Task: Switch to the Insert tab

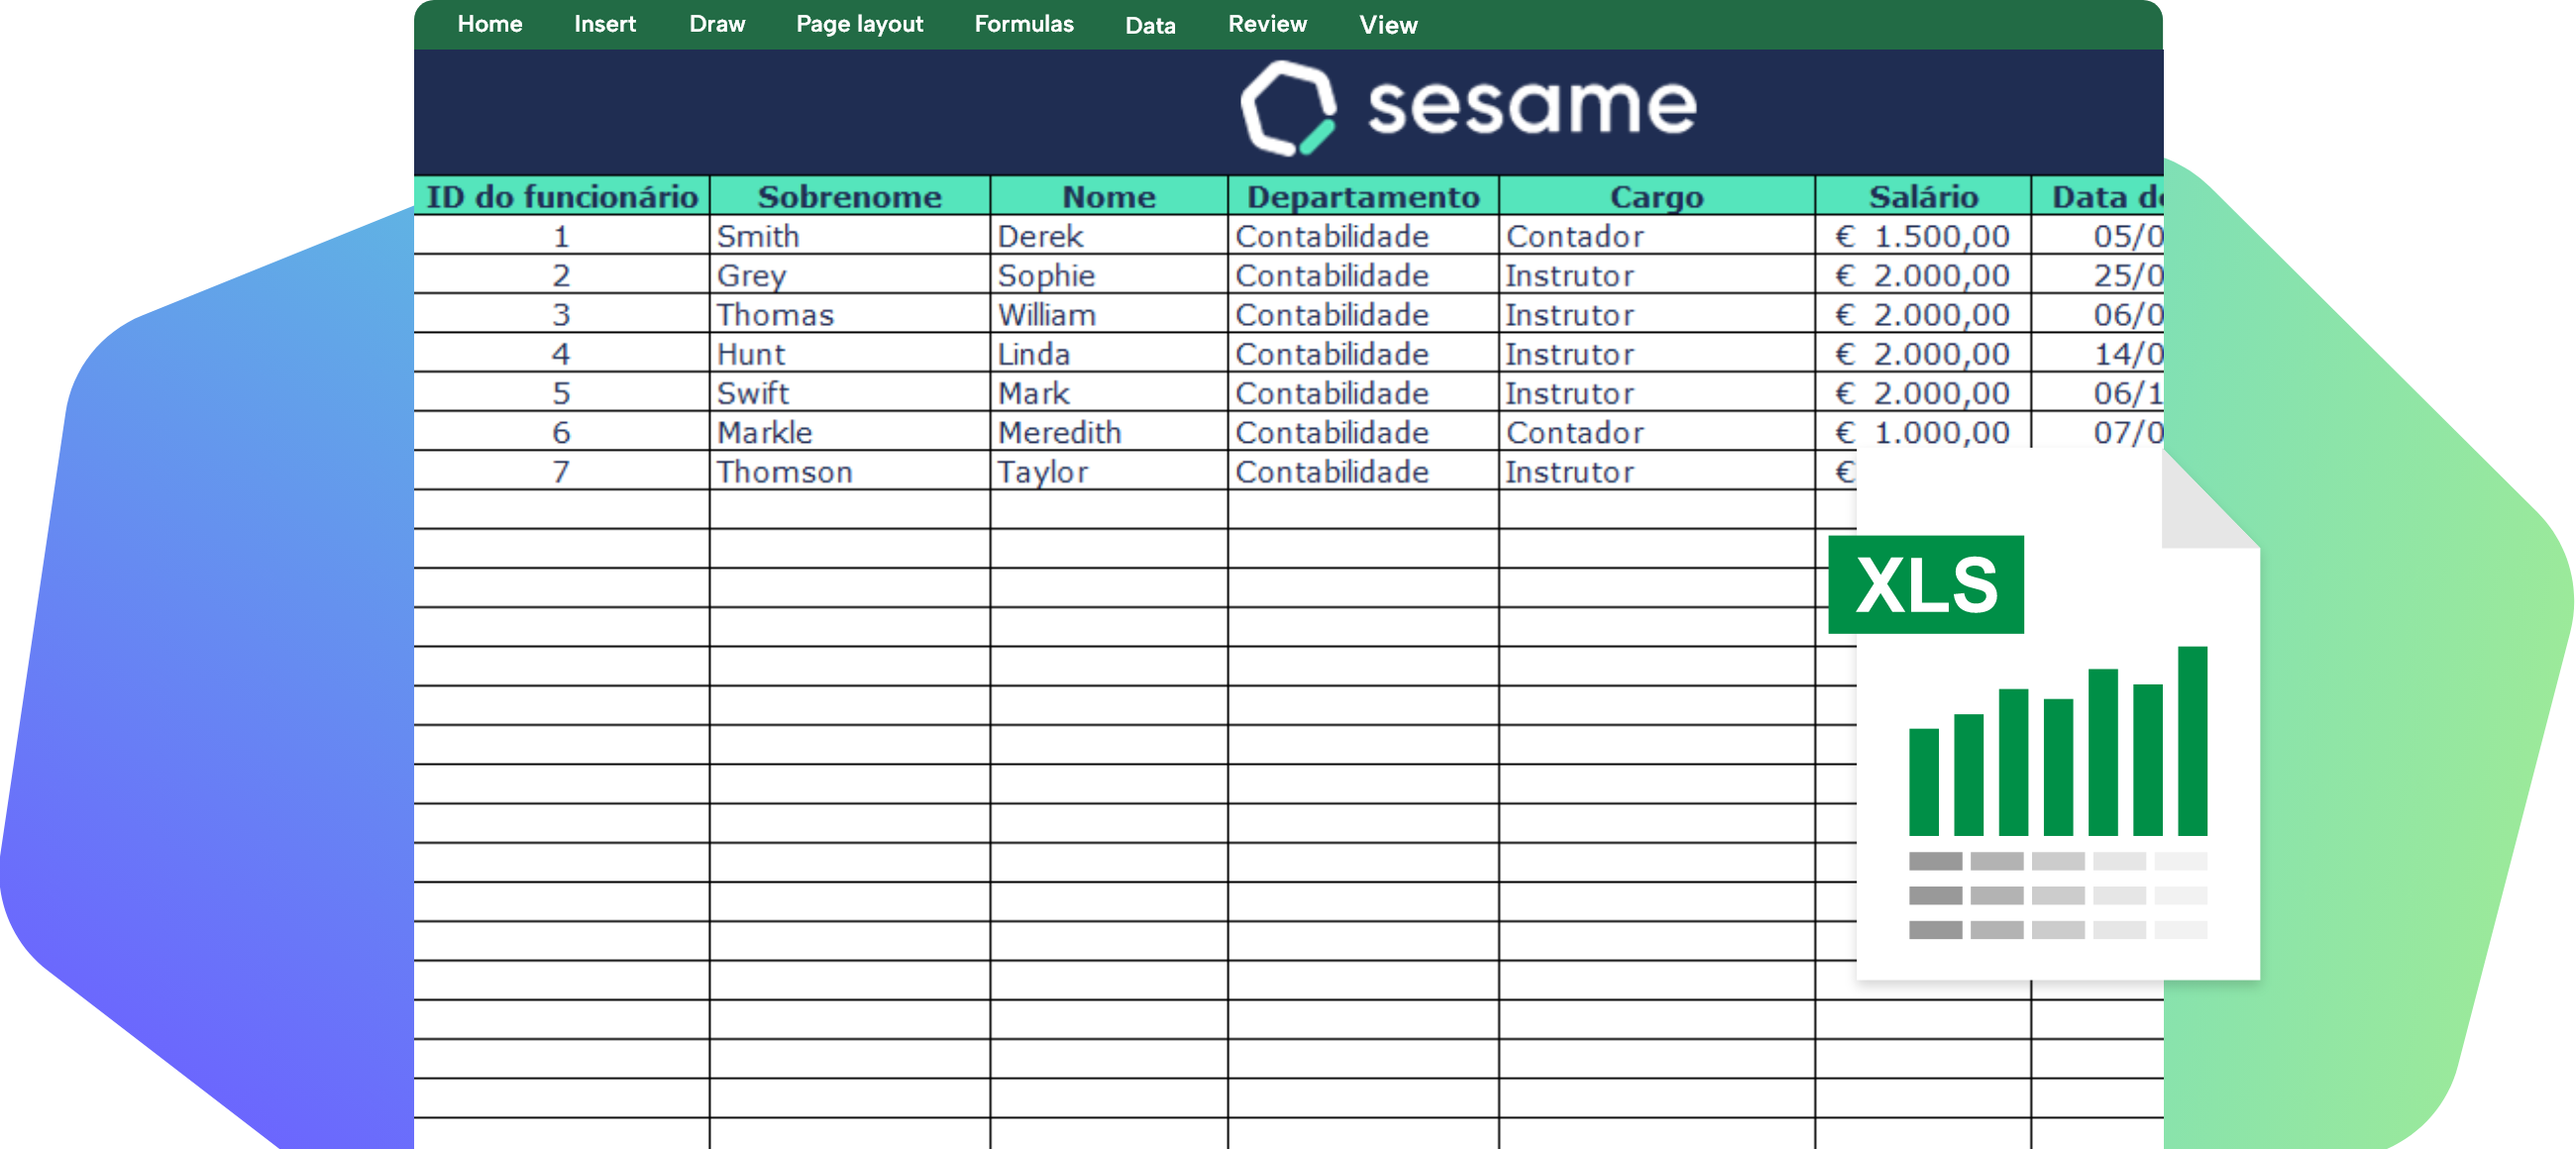Action: (x=604, y=24)
